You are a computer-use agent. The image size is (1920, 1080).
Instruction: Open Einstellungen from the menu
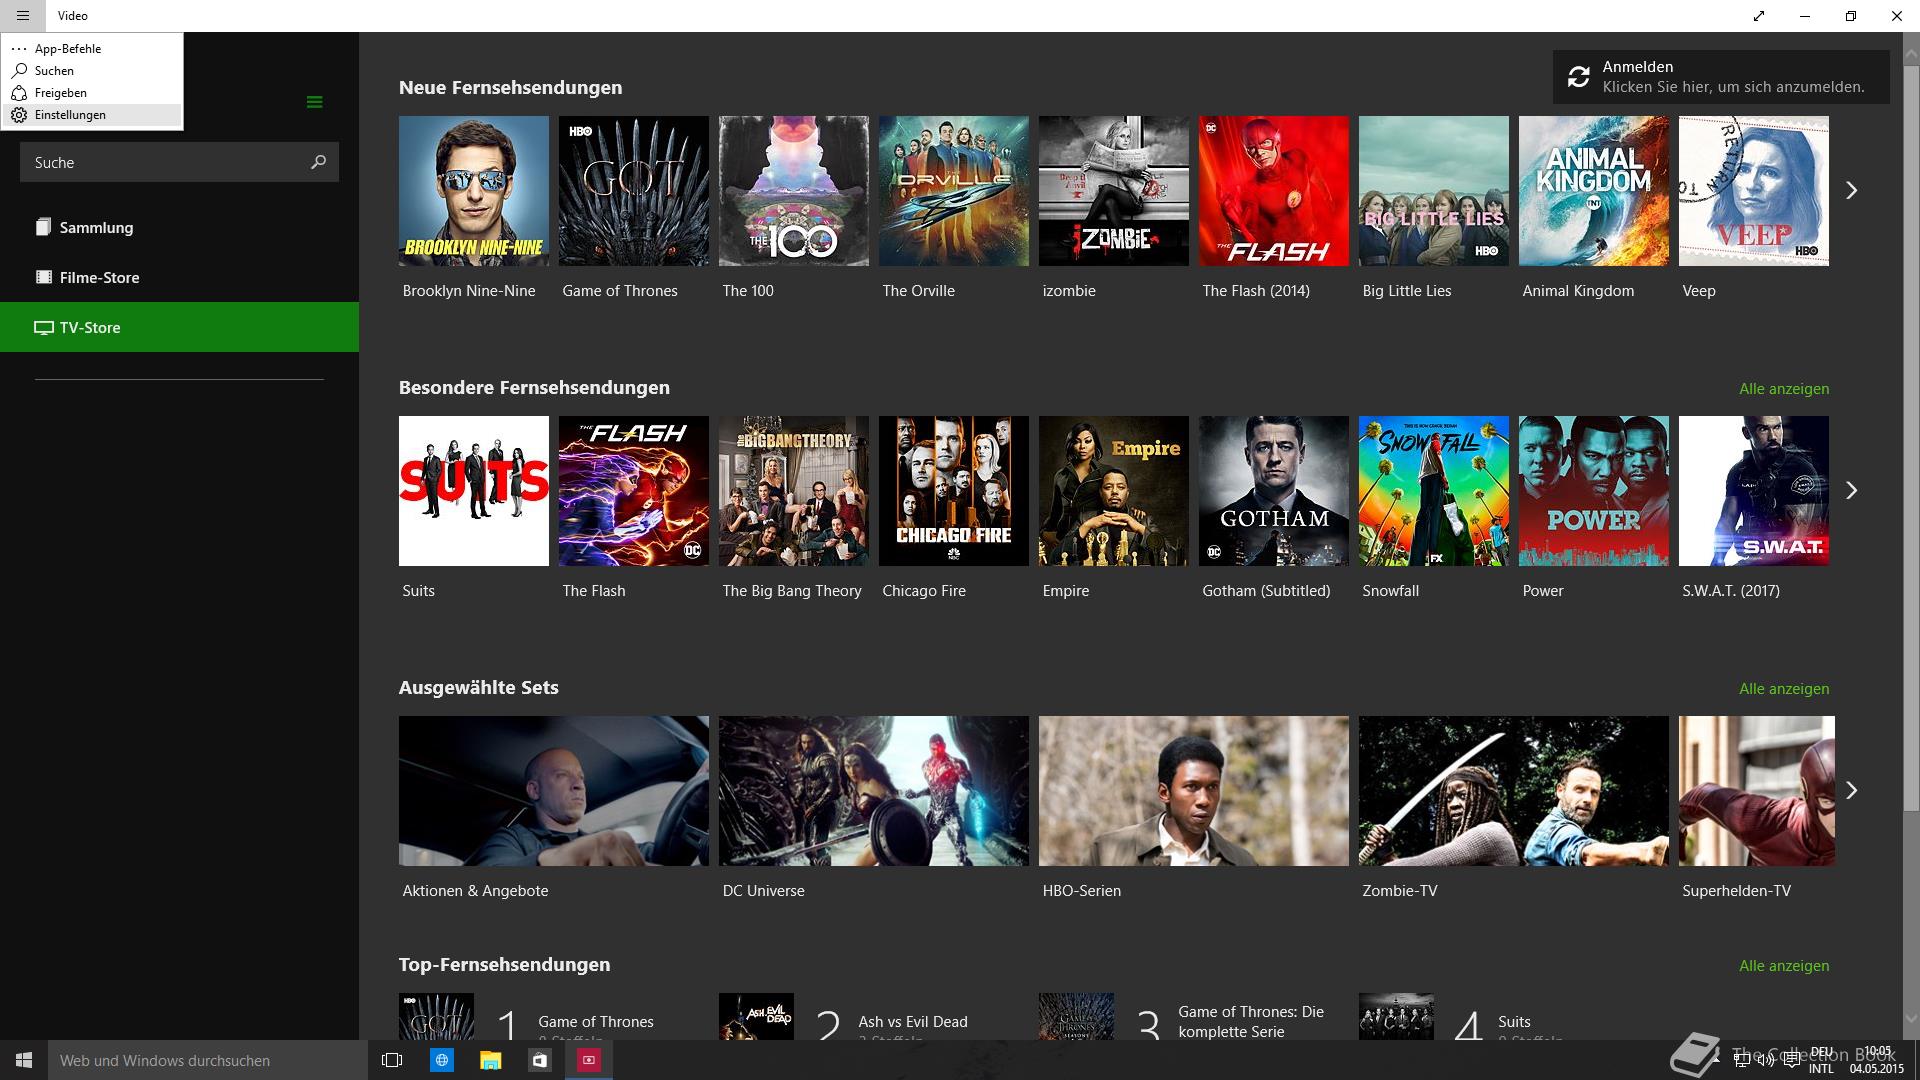[92, 115]
